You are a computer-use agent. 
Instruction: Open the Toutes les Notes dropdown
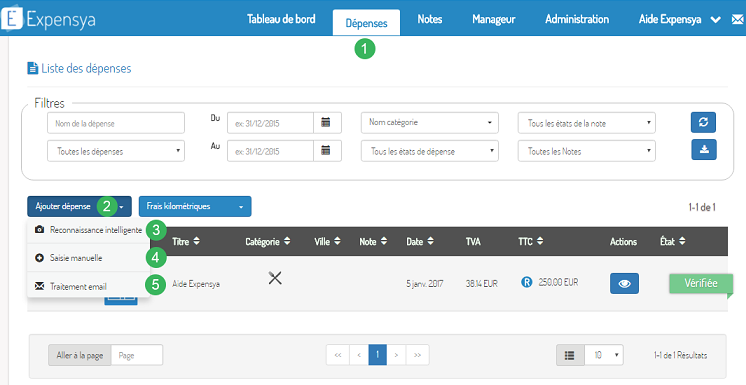[587, 151]
